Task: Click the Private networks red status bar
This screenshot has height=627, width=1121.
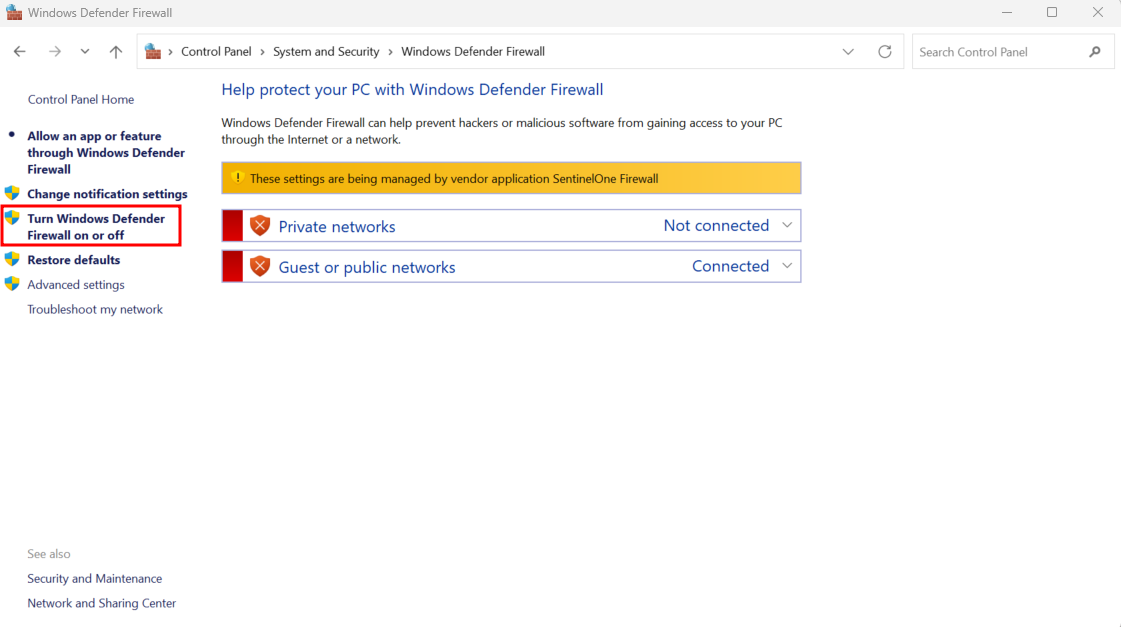Action: [x=232, y=226]
